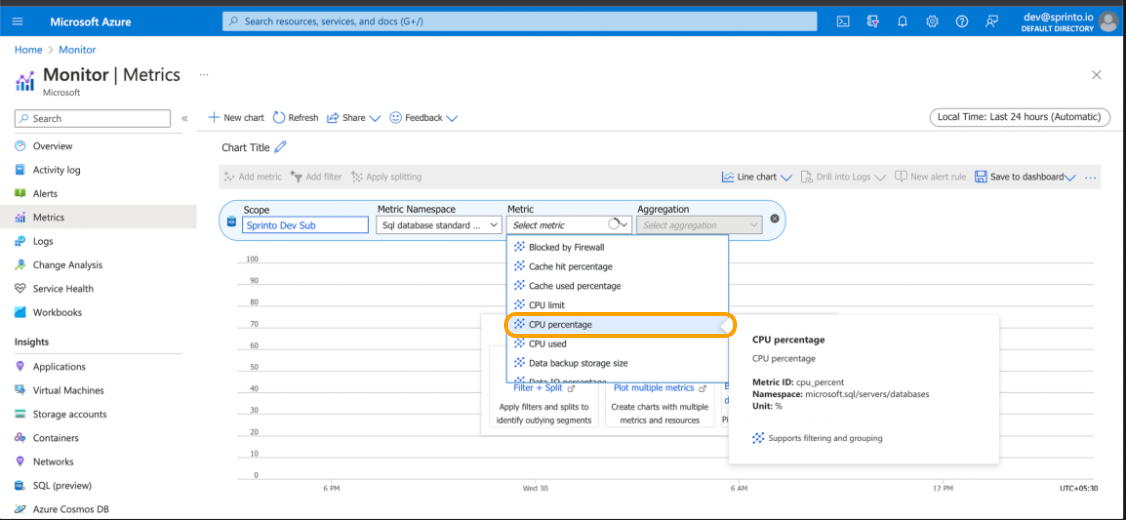Open the portal settings gear
Viewport: 1126px width, 520px height.
932,22
